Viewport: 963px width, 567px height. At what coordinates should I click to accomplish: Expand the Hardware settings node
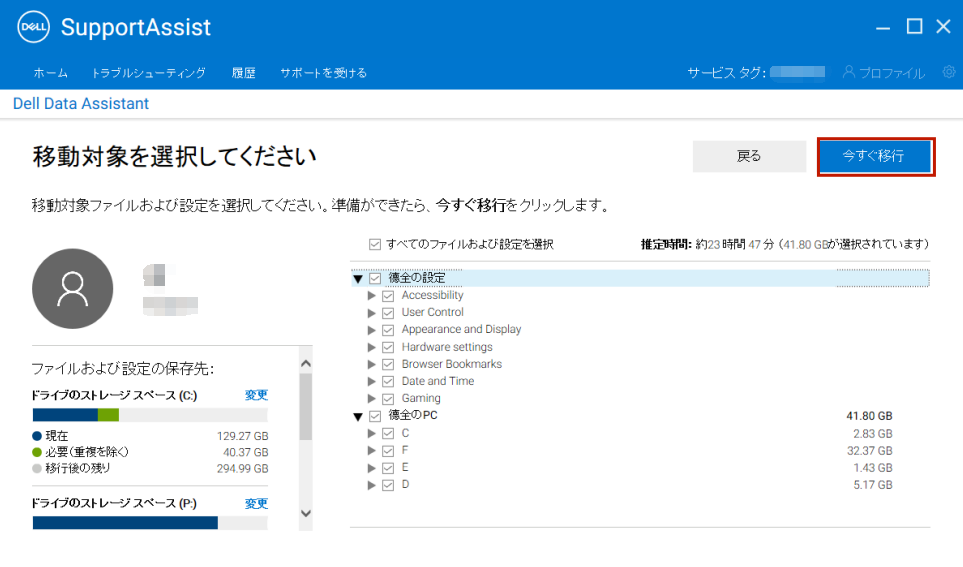click(372, 347)
